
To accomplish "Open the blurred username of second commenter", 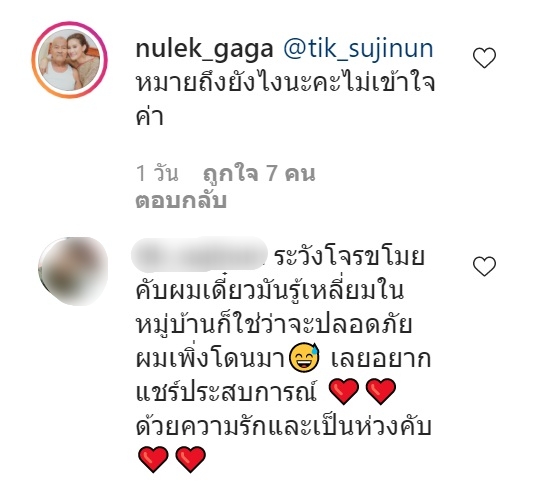I will point(200,254).
